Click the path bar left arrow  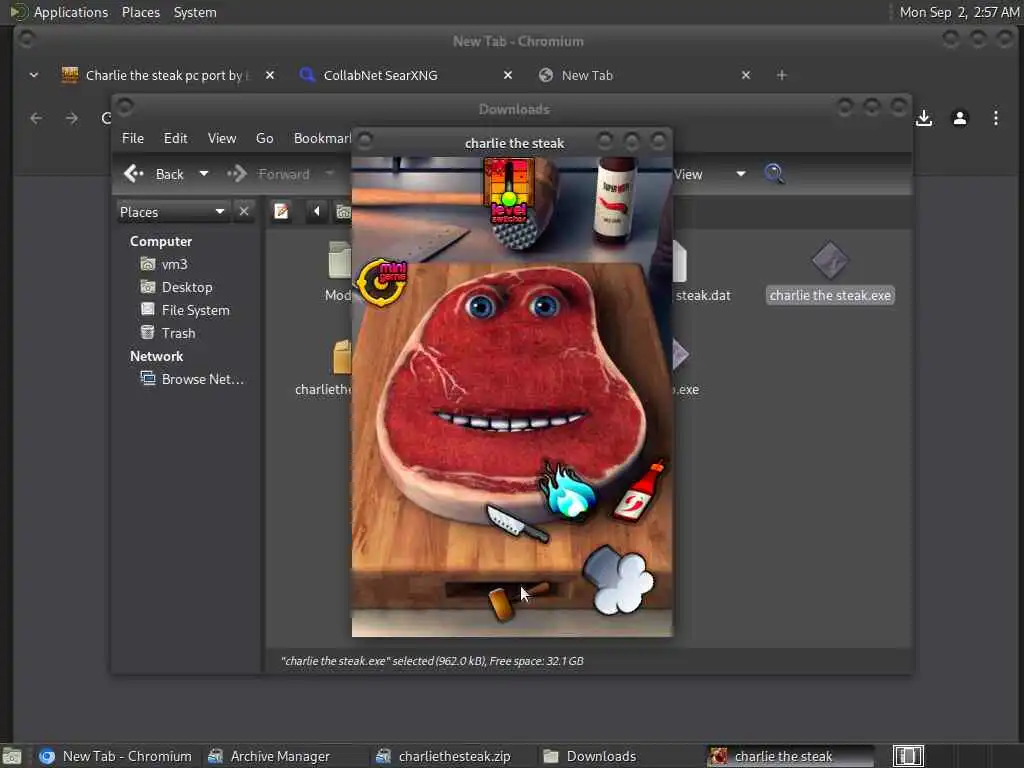[317, 212]
